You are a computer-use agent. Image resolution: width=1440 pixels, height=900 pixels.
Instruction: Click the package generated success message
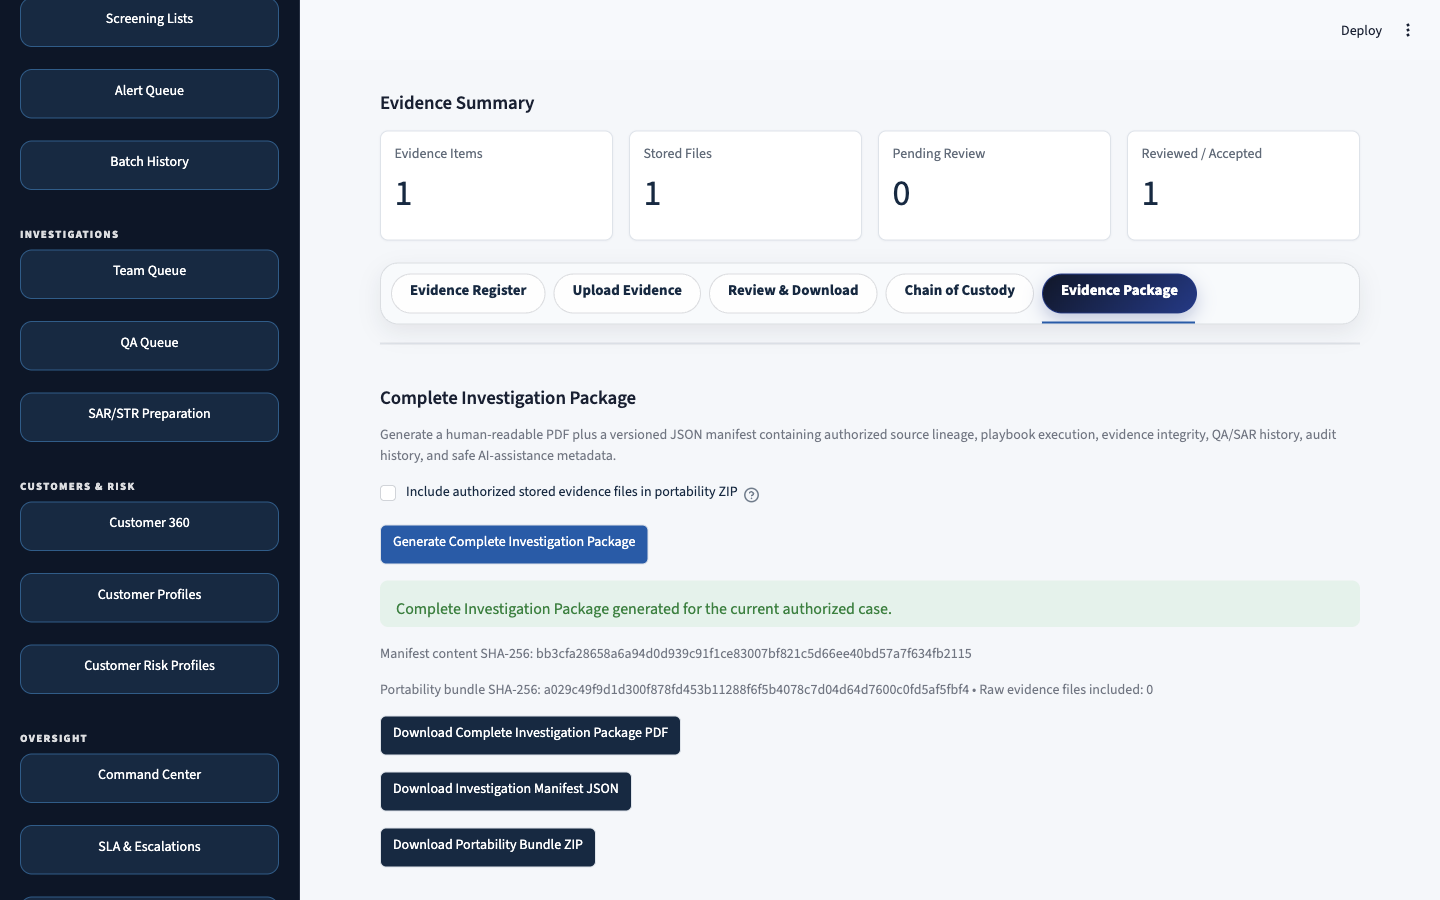click(x=870, y=604)
